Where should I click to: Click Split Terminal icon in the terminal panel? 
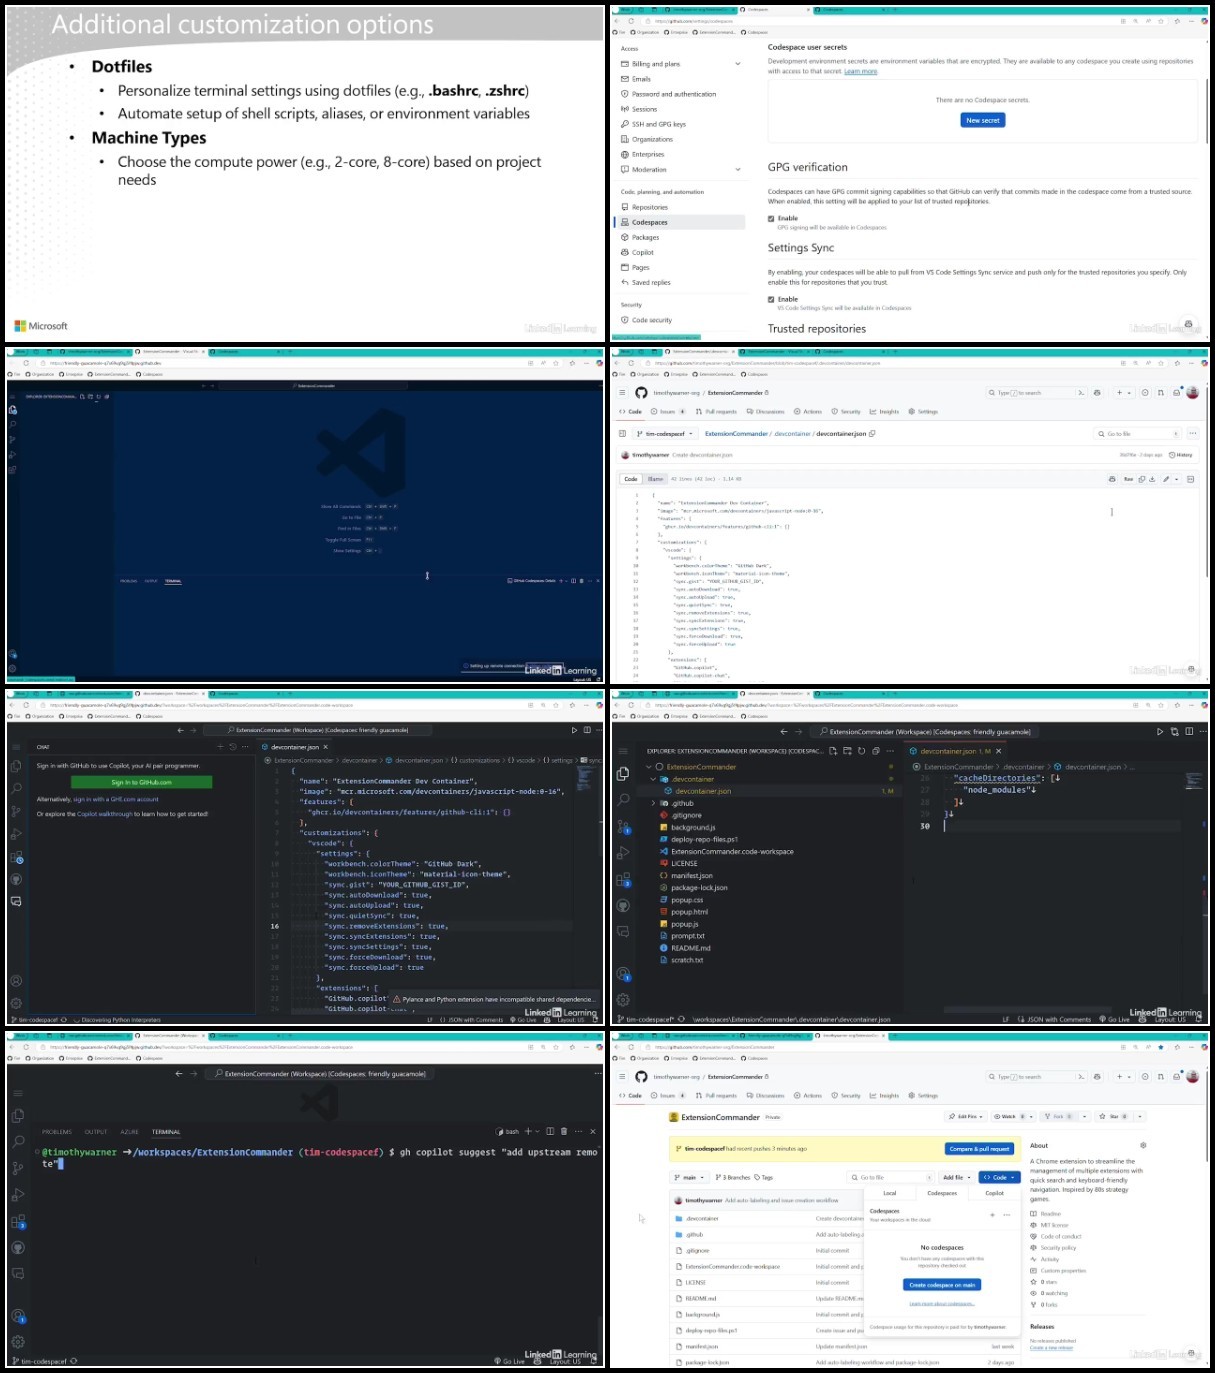point(550,1131)
